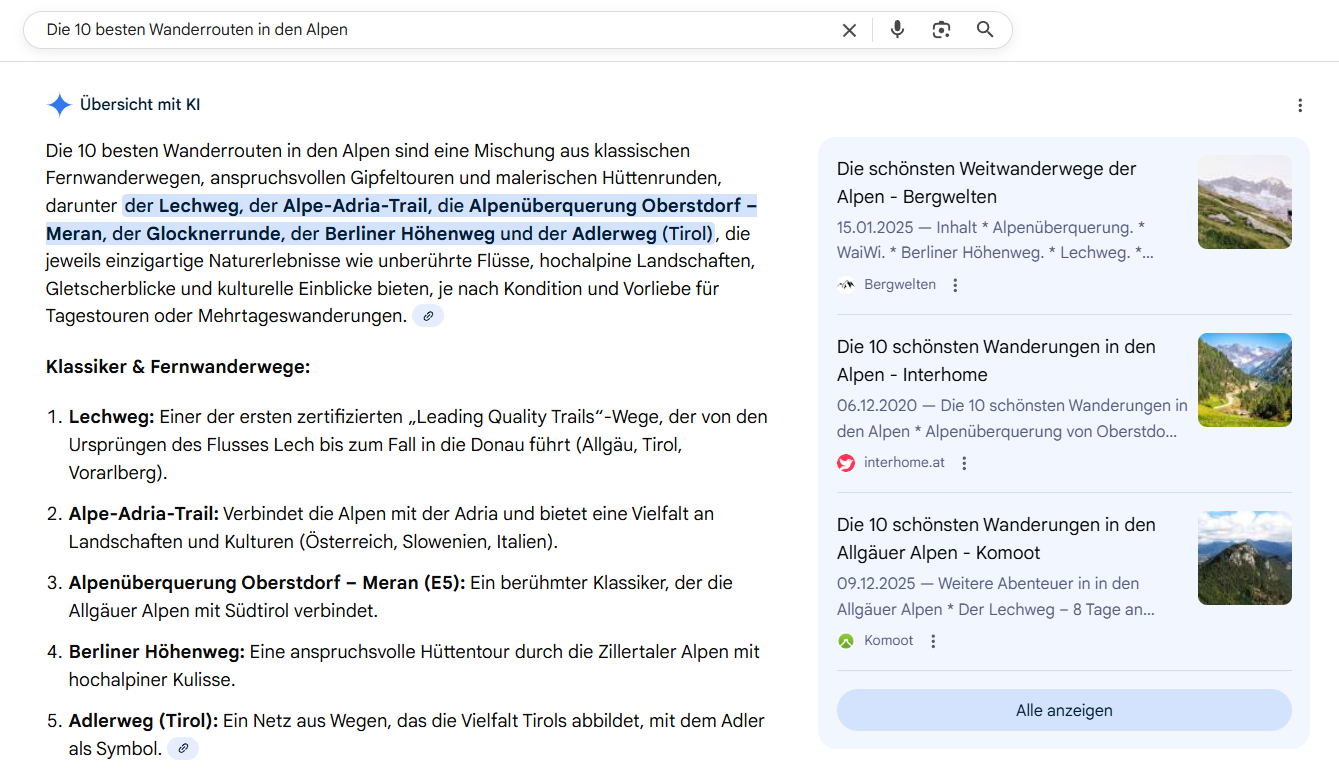This screenshot has width=1339, height=778.
Task: Click the source link chip after 'als Symbol'
Action: 183,748
